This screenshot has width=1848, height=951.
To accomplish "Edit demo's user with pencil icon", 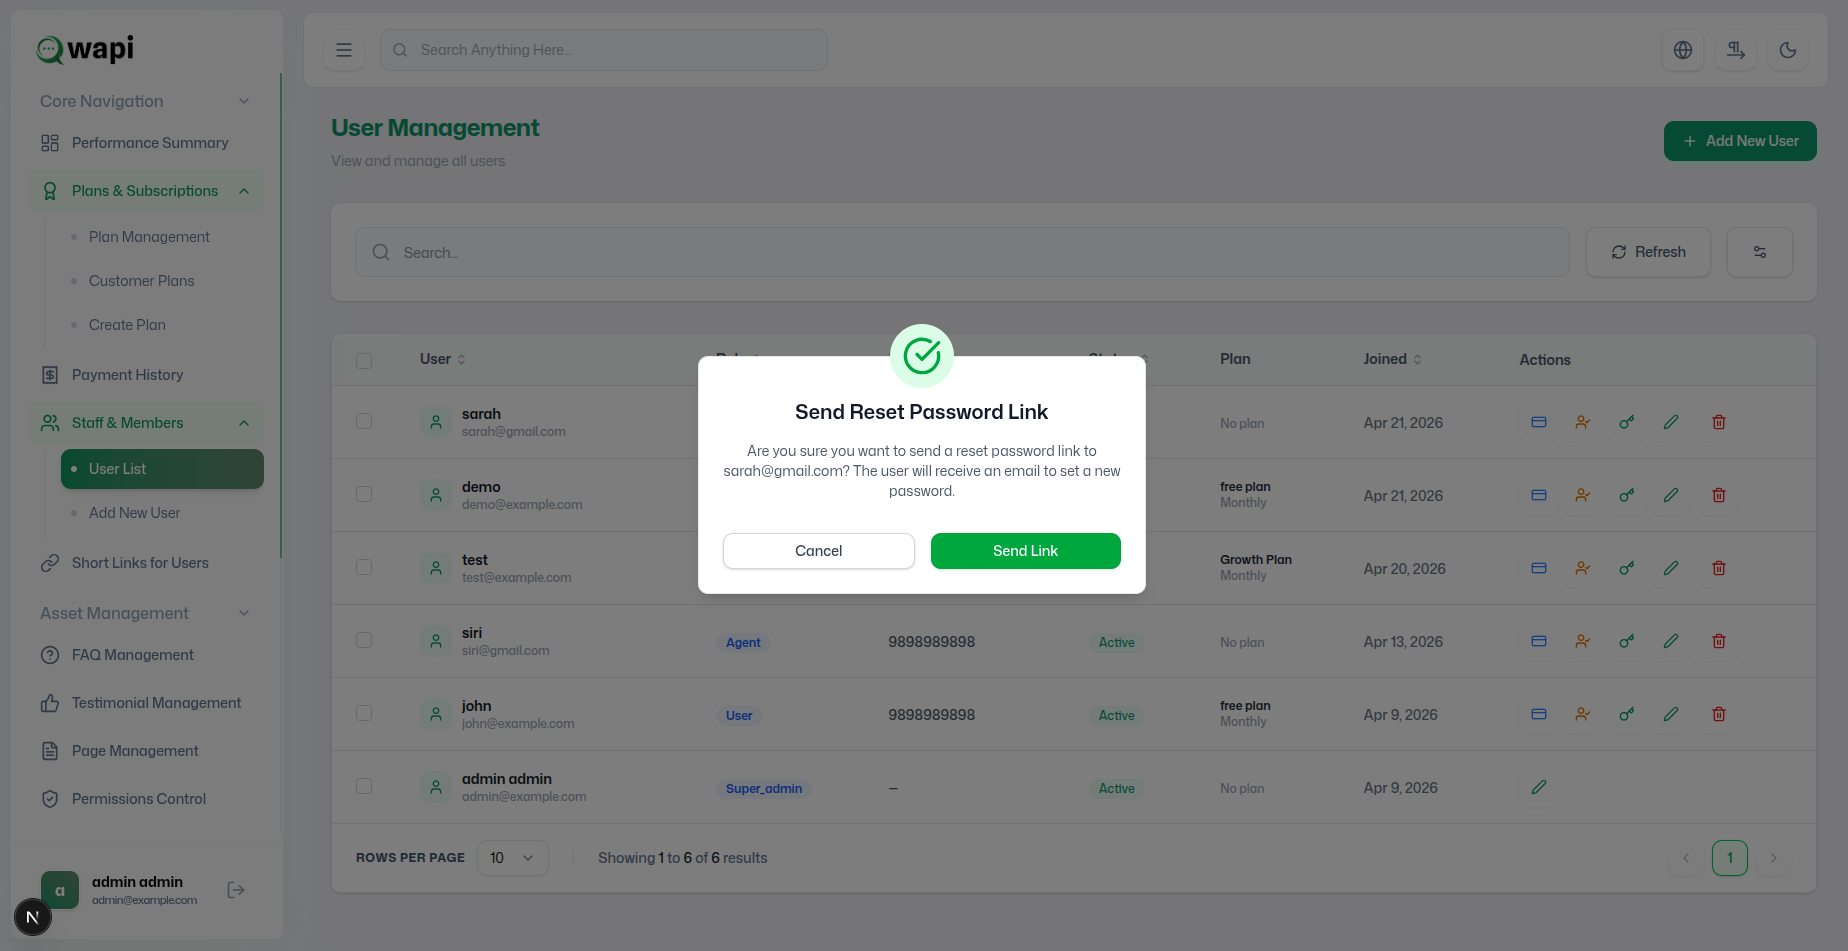I will pyautogui.click(x=1671, y=495).
